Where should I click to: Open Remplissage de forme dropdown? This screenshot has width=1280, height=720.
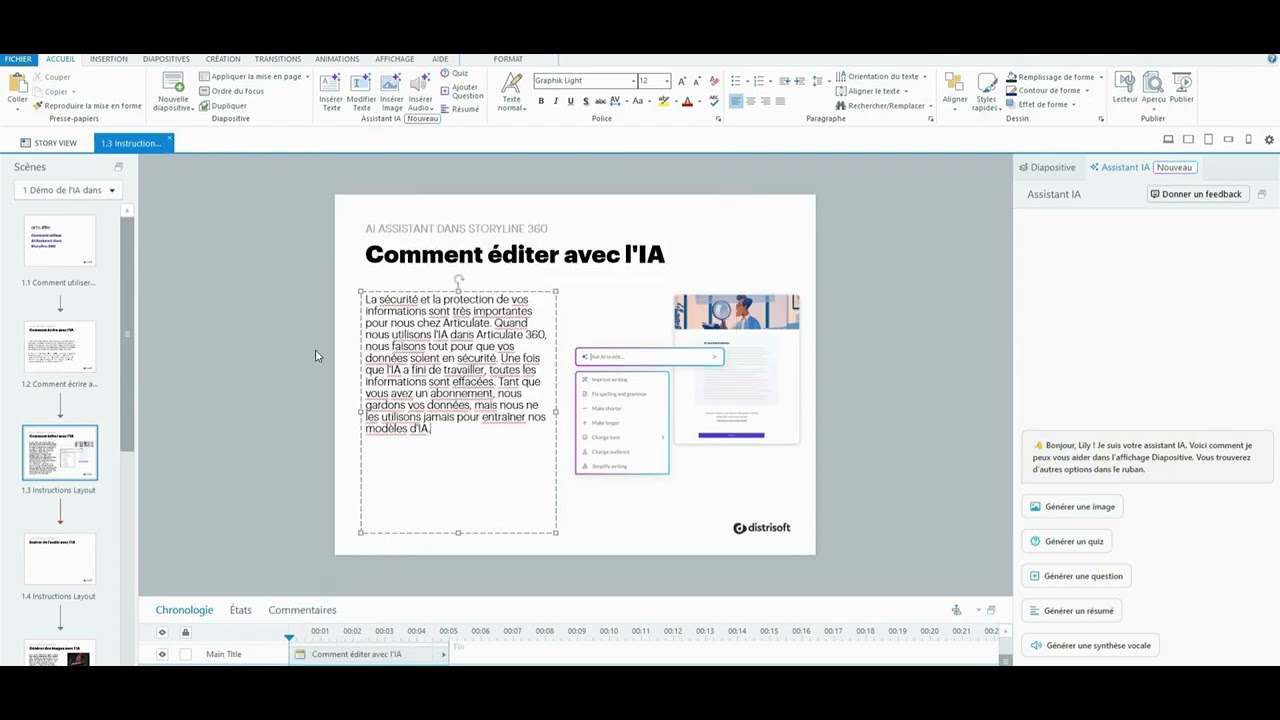click(1054, 76)
